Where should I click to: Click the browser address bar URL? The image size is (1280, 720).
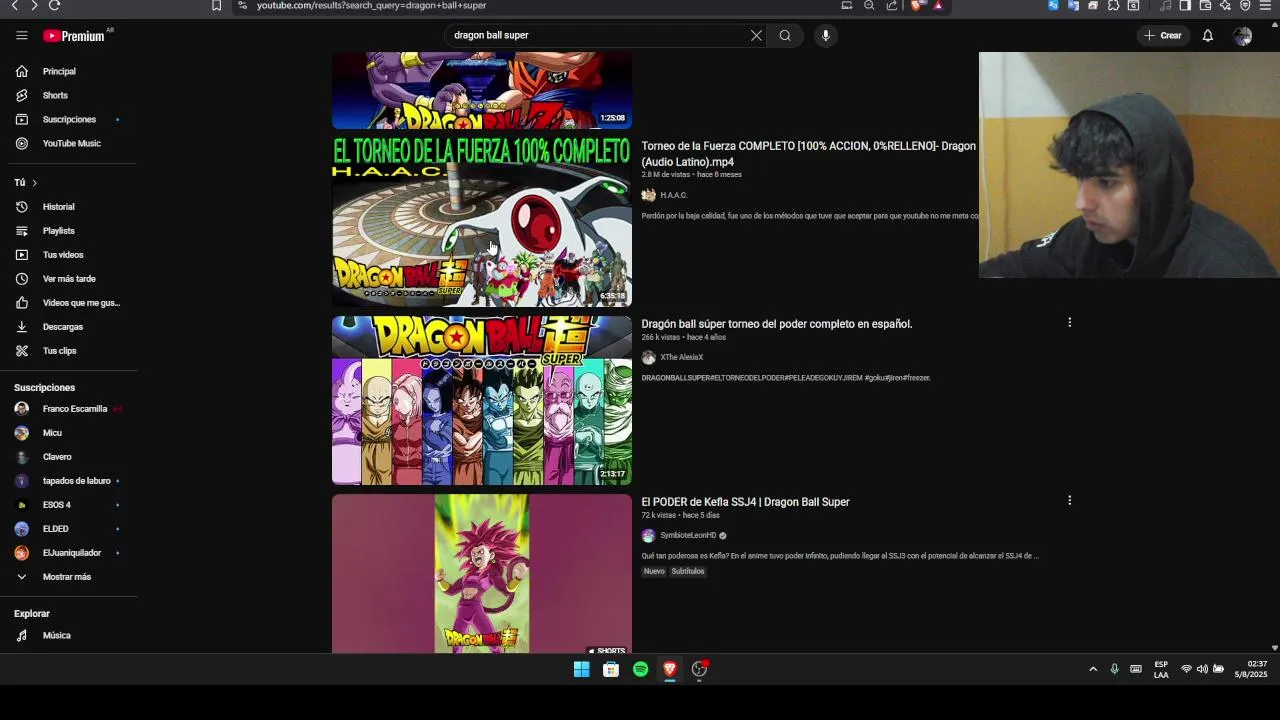coord(371,5)
